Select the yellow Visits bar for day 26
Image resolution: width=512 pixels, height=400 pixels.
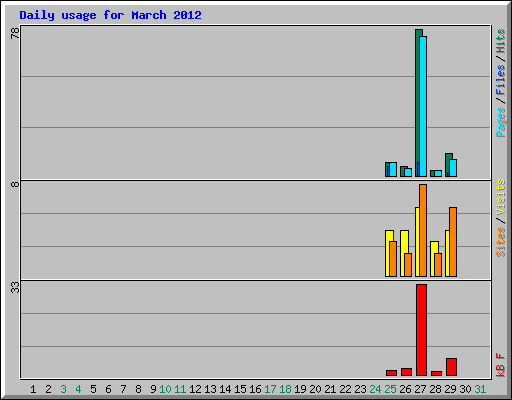pyautogui.click(x=403, y=253)
